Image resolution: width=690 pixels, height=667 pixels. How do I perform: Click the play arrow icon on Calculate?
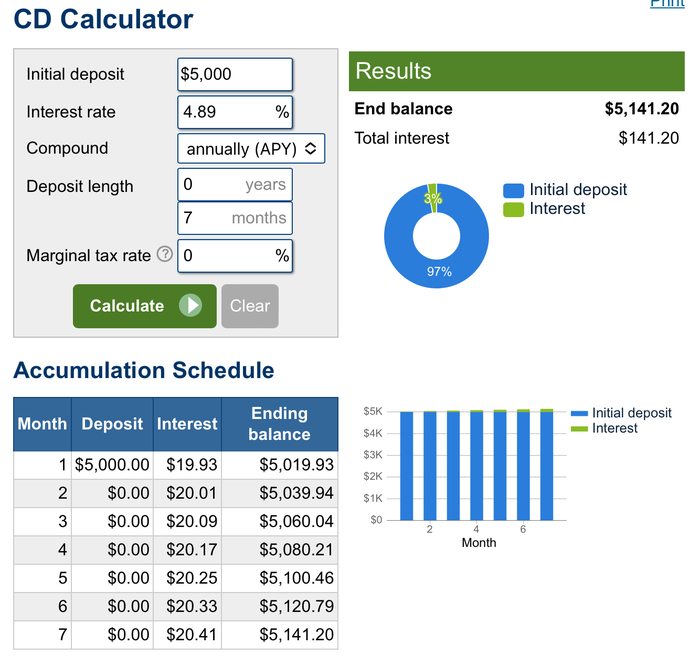tap(191, 305)
